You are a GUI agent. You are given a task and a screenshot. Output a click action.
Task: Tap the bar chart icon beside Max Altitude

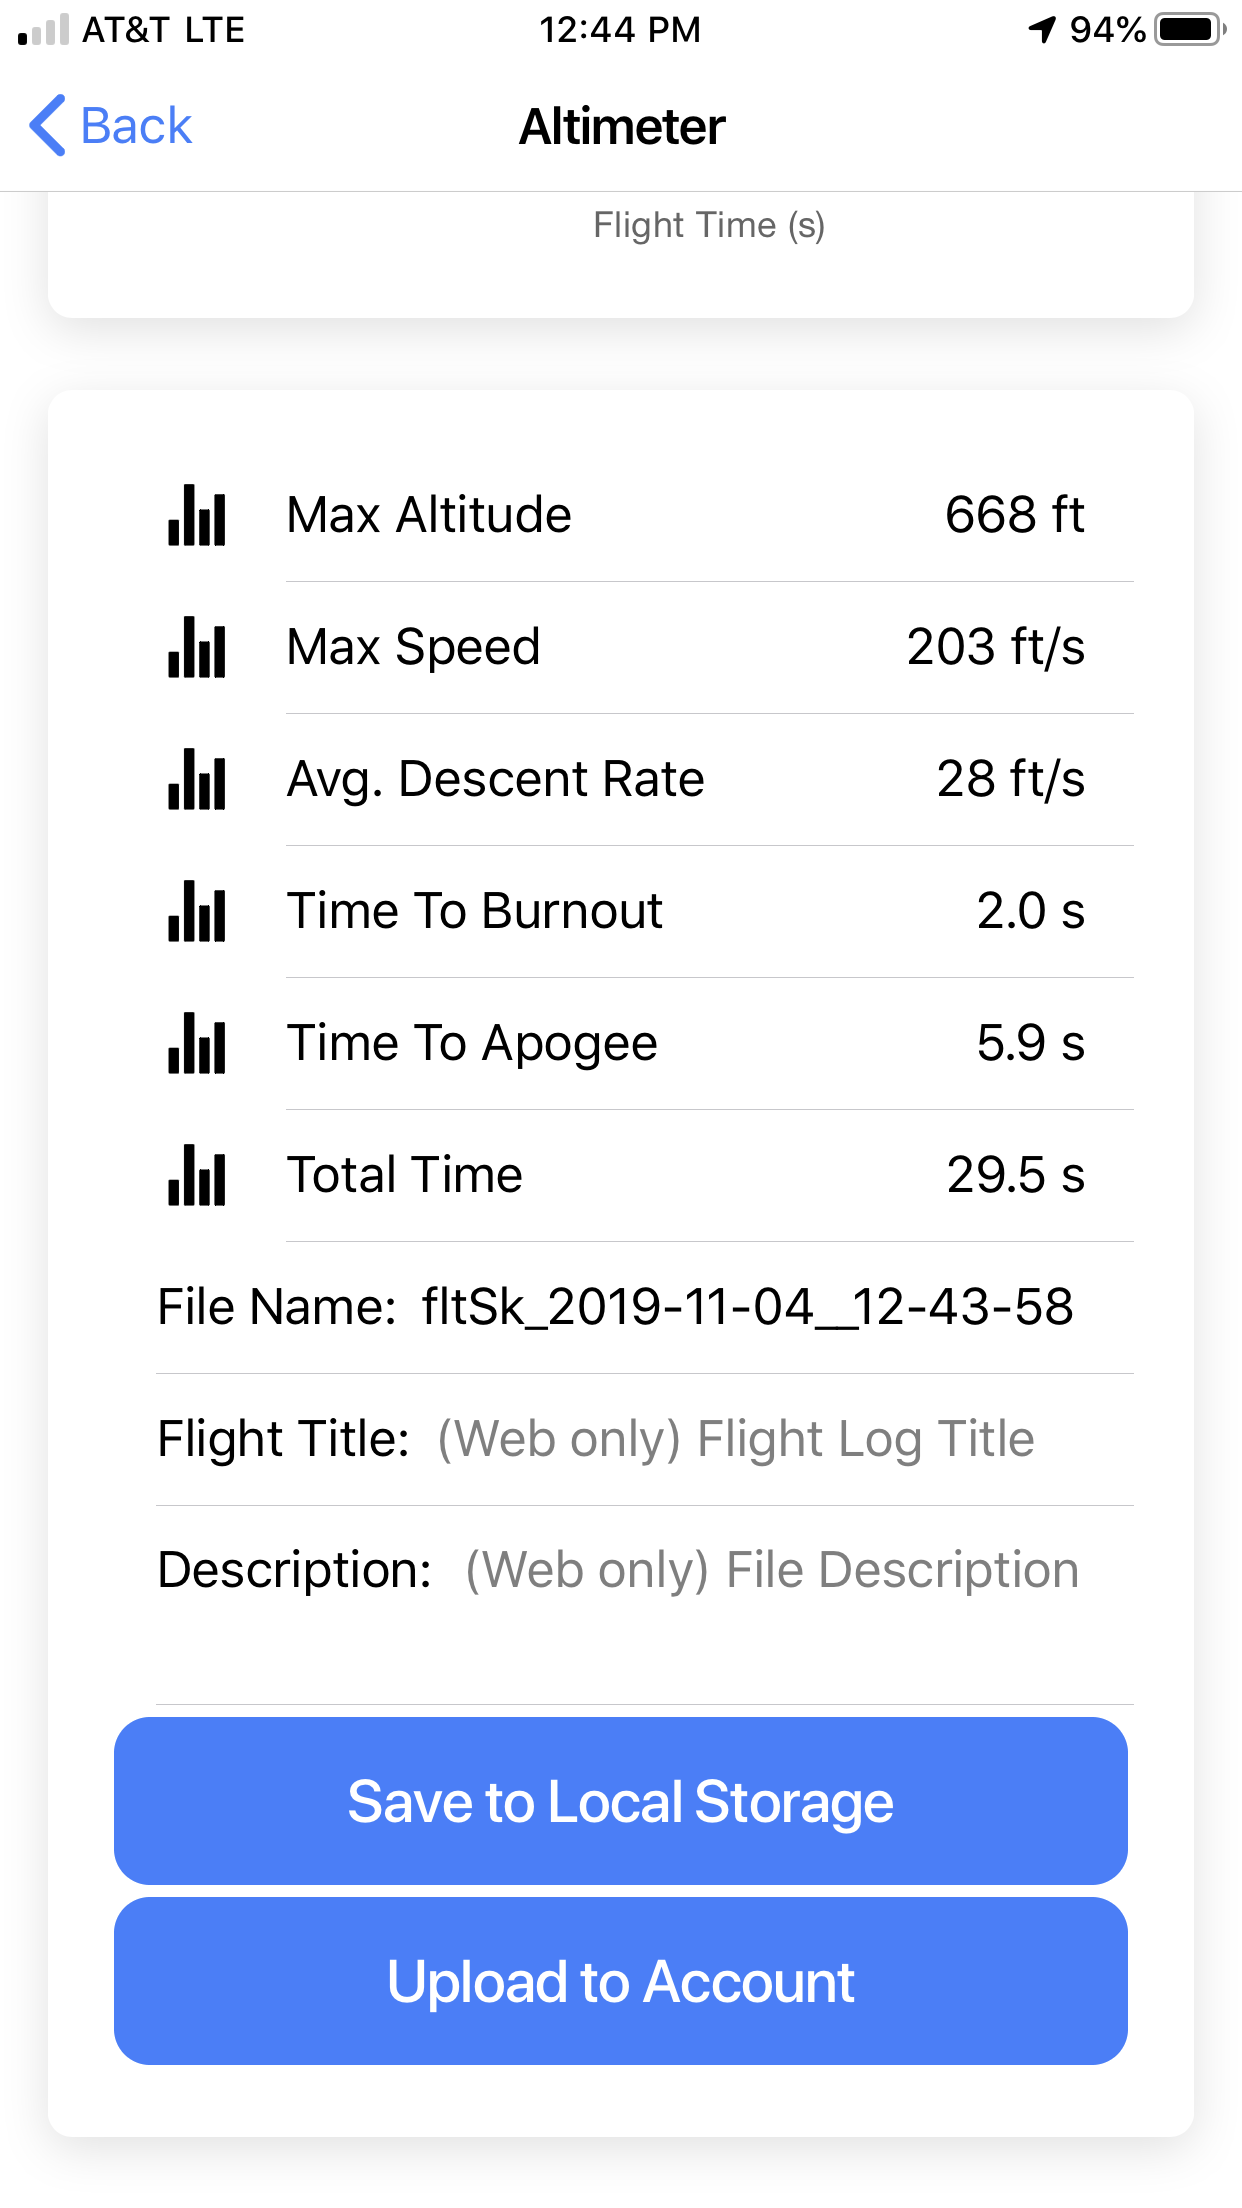[197, 516]
